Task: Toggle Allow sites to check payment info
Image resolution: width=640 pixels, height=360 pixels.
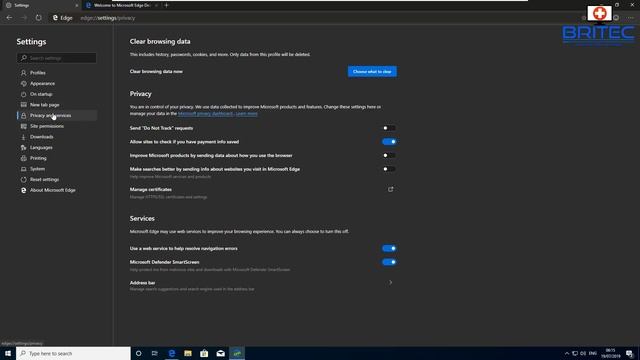Action: pos(389,142)
